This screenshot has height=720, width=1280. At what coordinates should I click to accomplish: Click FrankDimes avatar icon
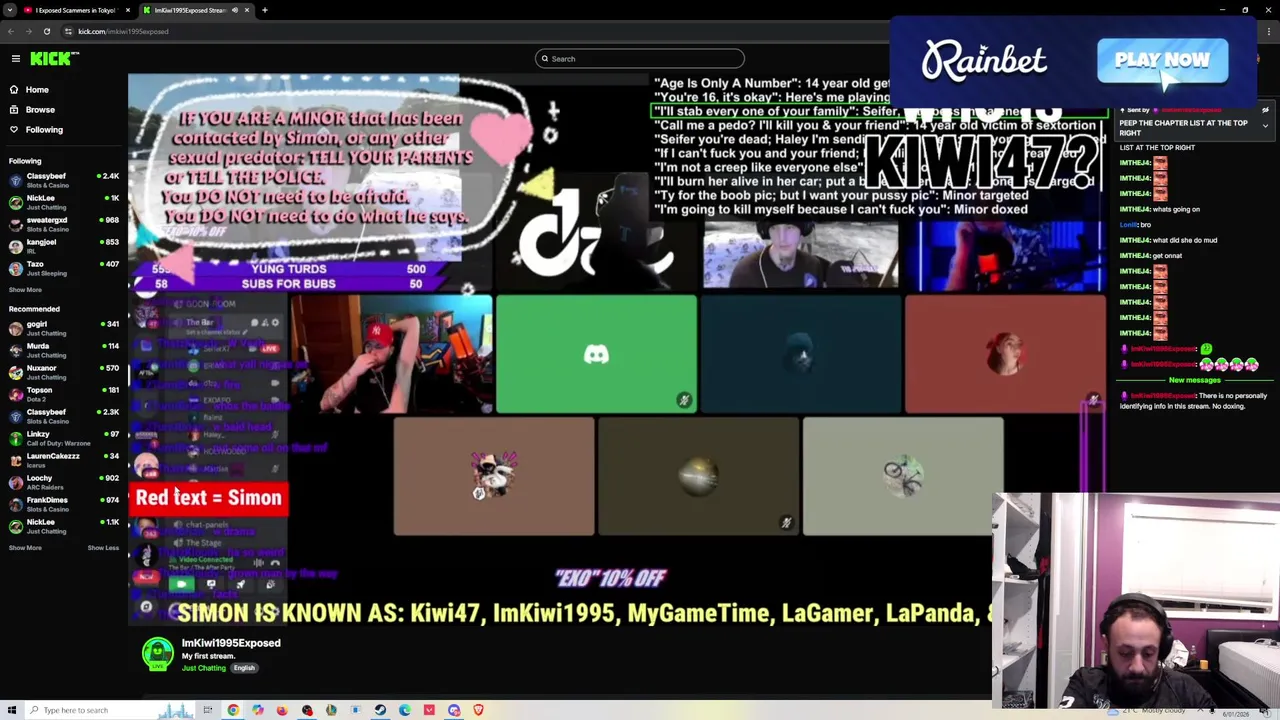pos(15,504)
